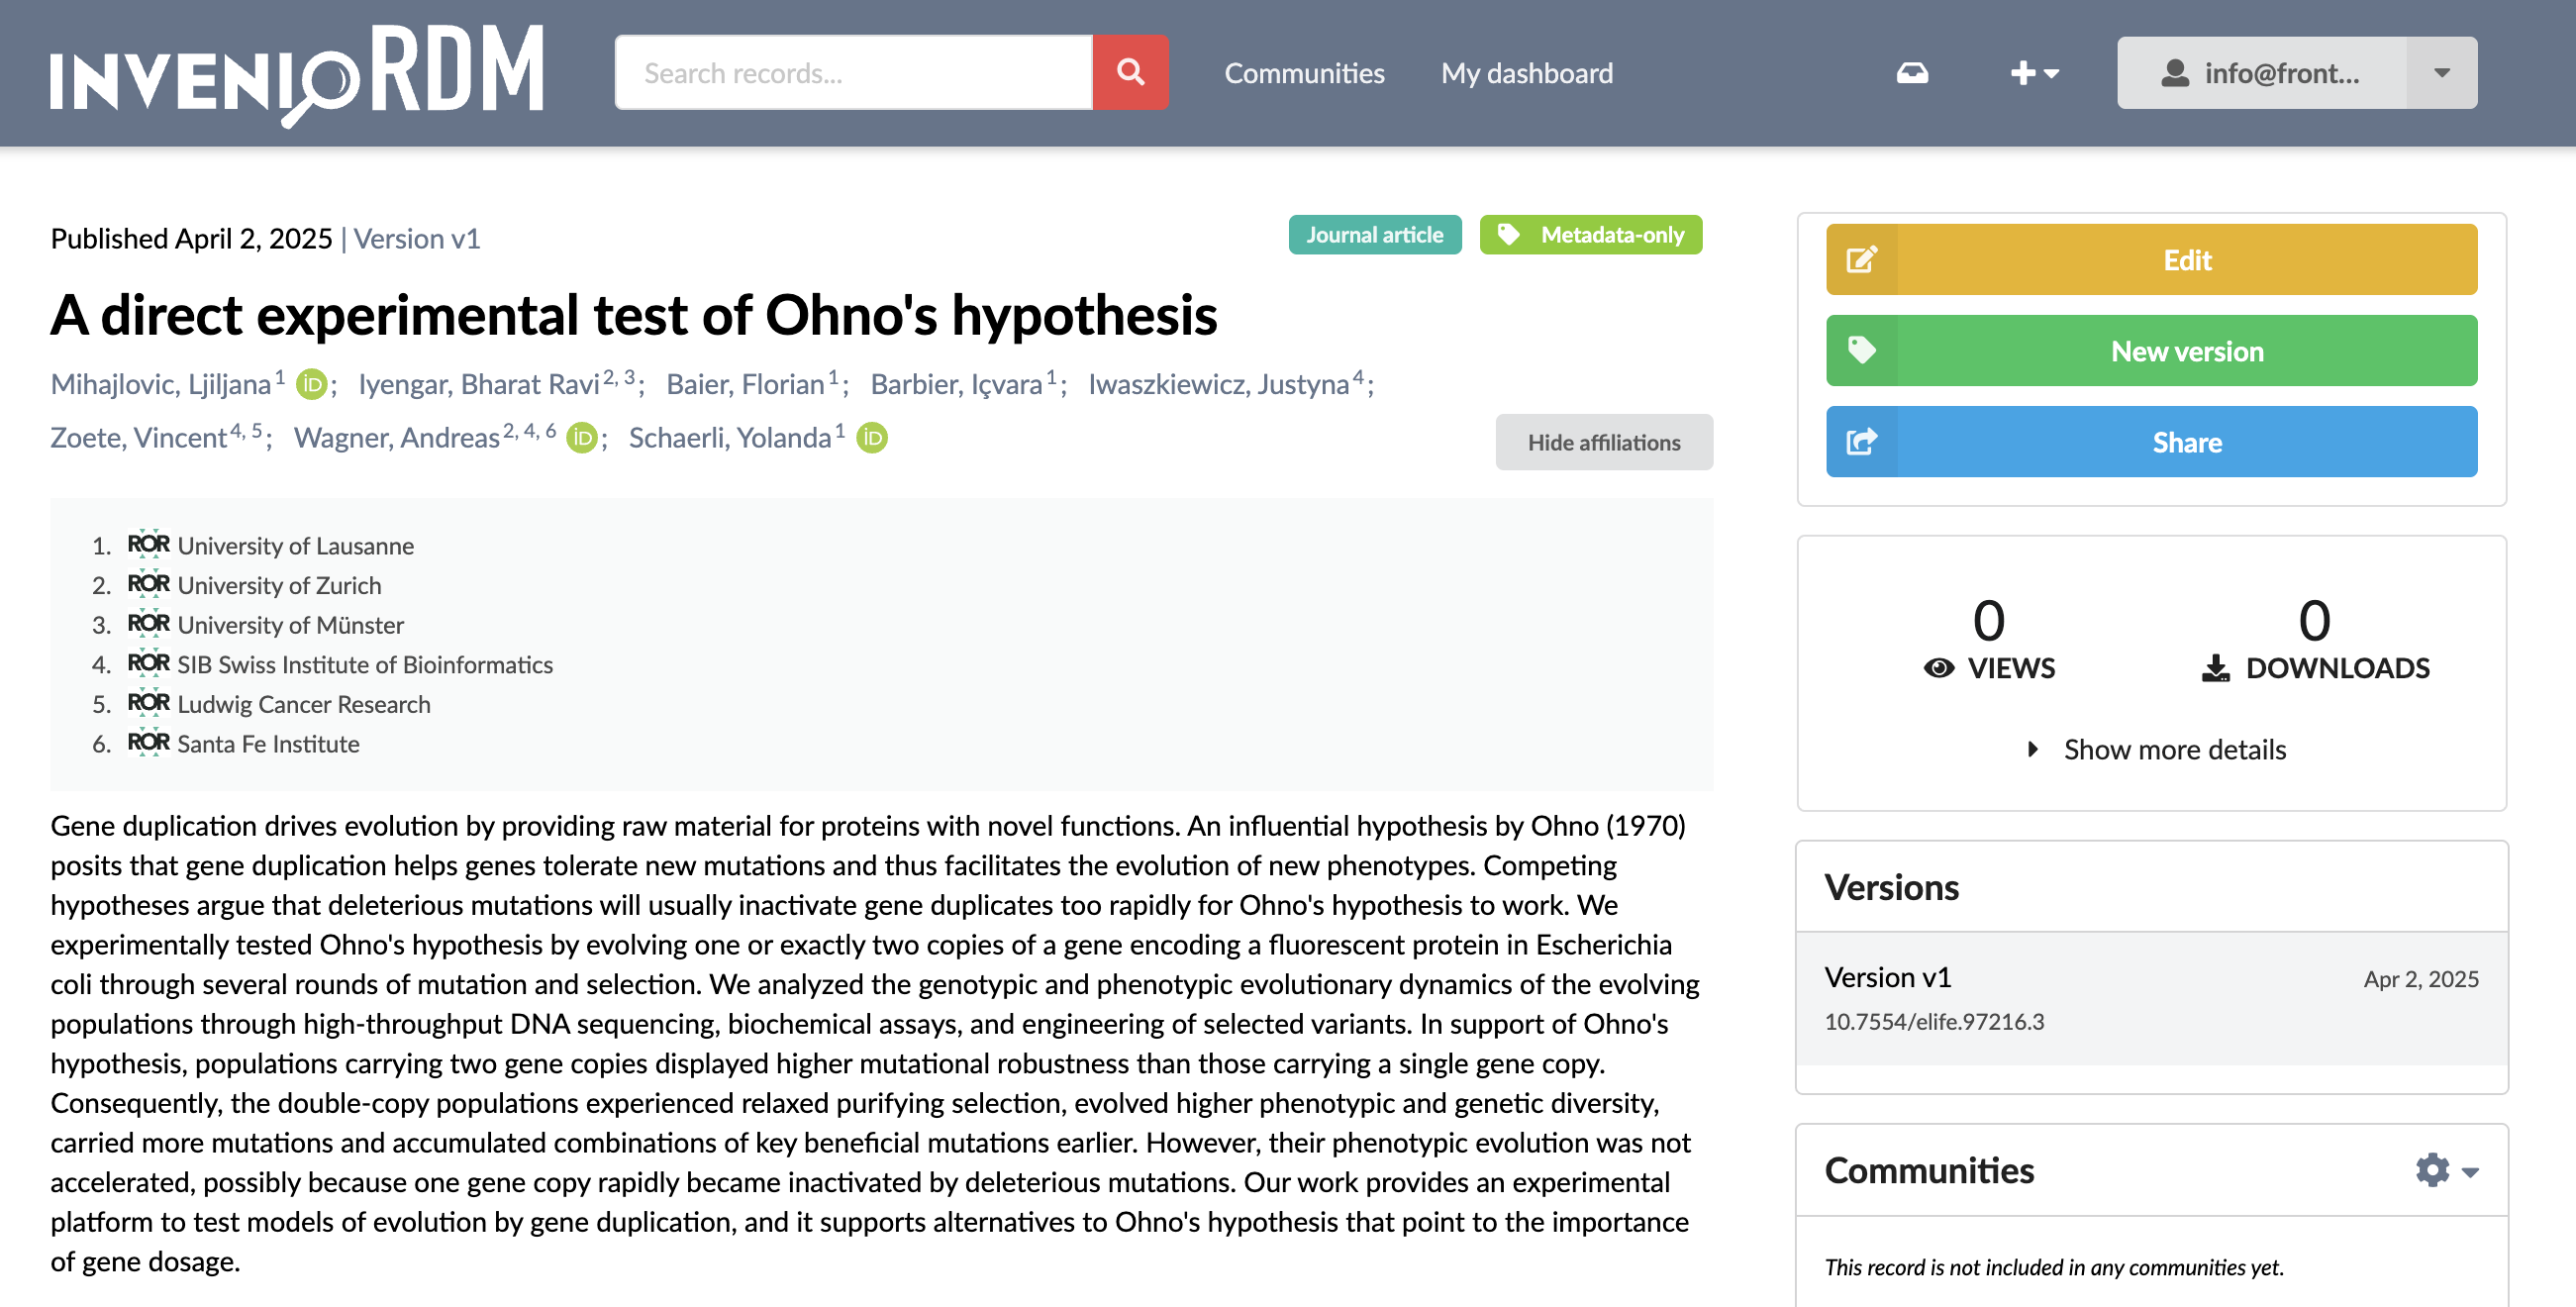Open the plus quick-create dropdown
Viewport: 2576px width, 1307px height.
[x=2034, y=73]
